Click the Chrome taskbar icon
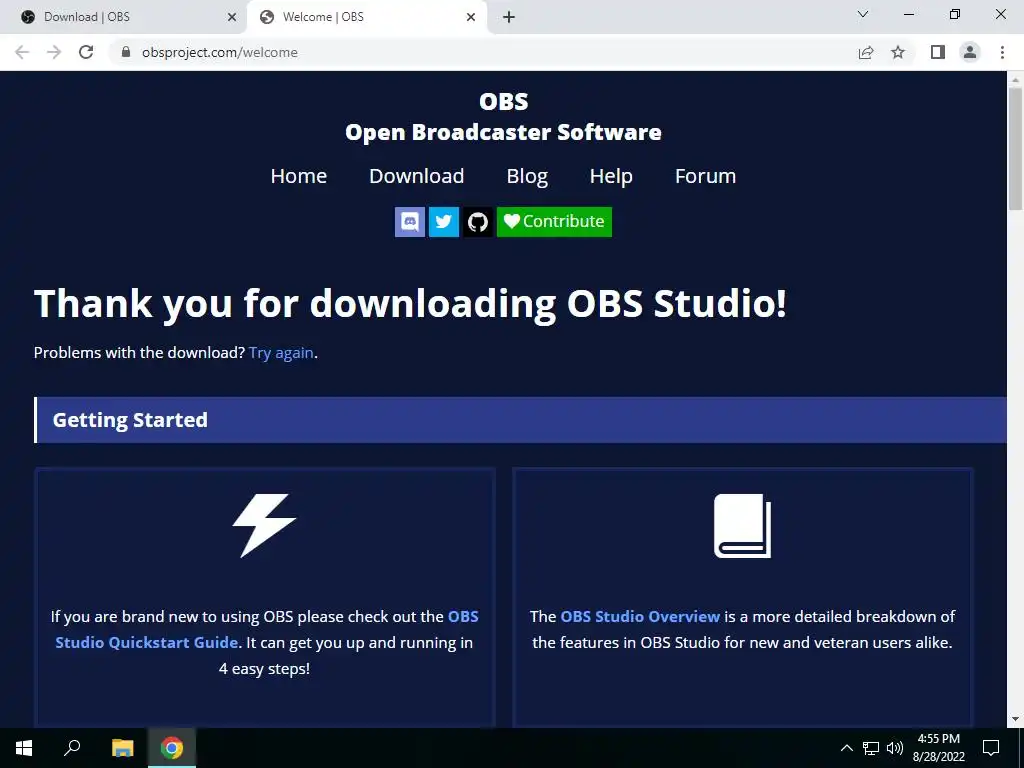Viewport: 1024px width, 768px height. coord(172,748)
